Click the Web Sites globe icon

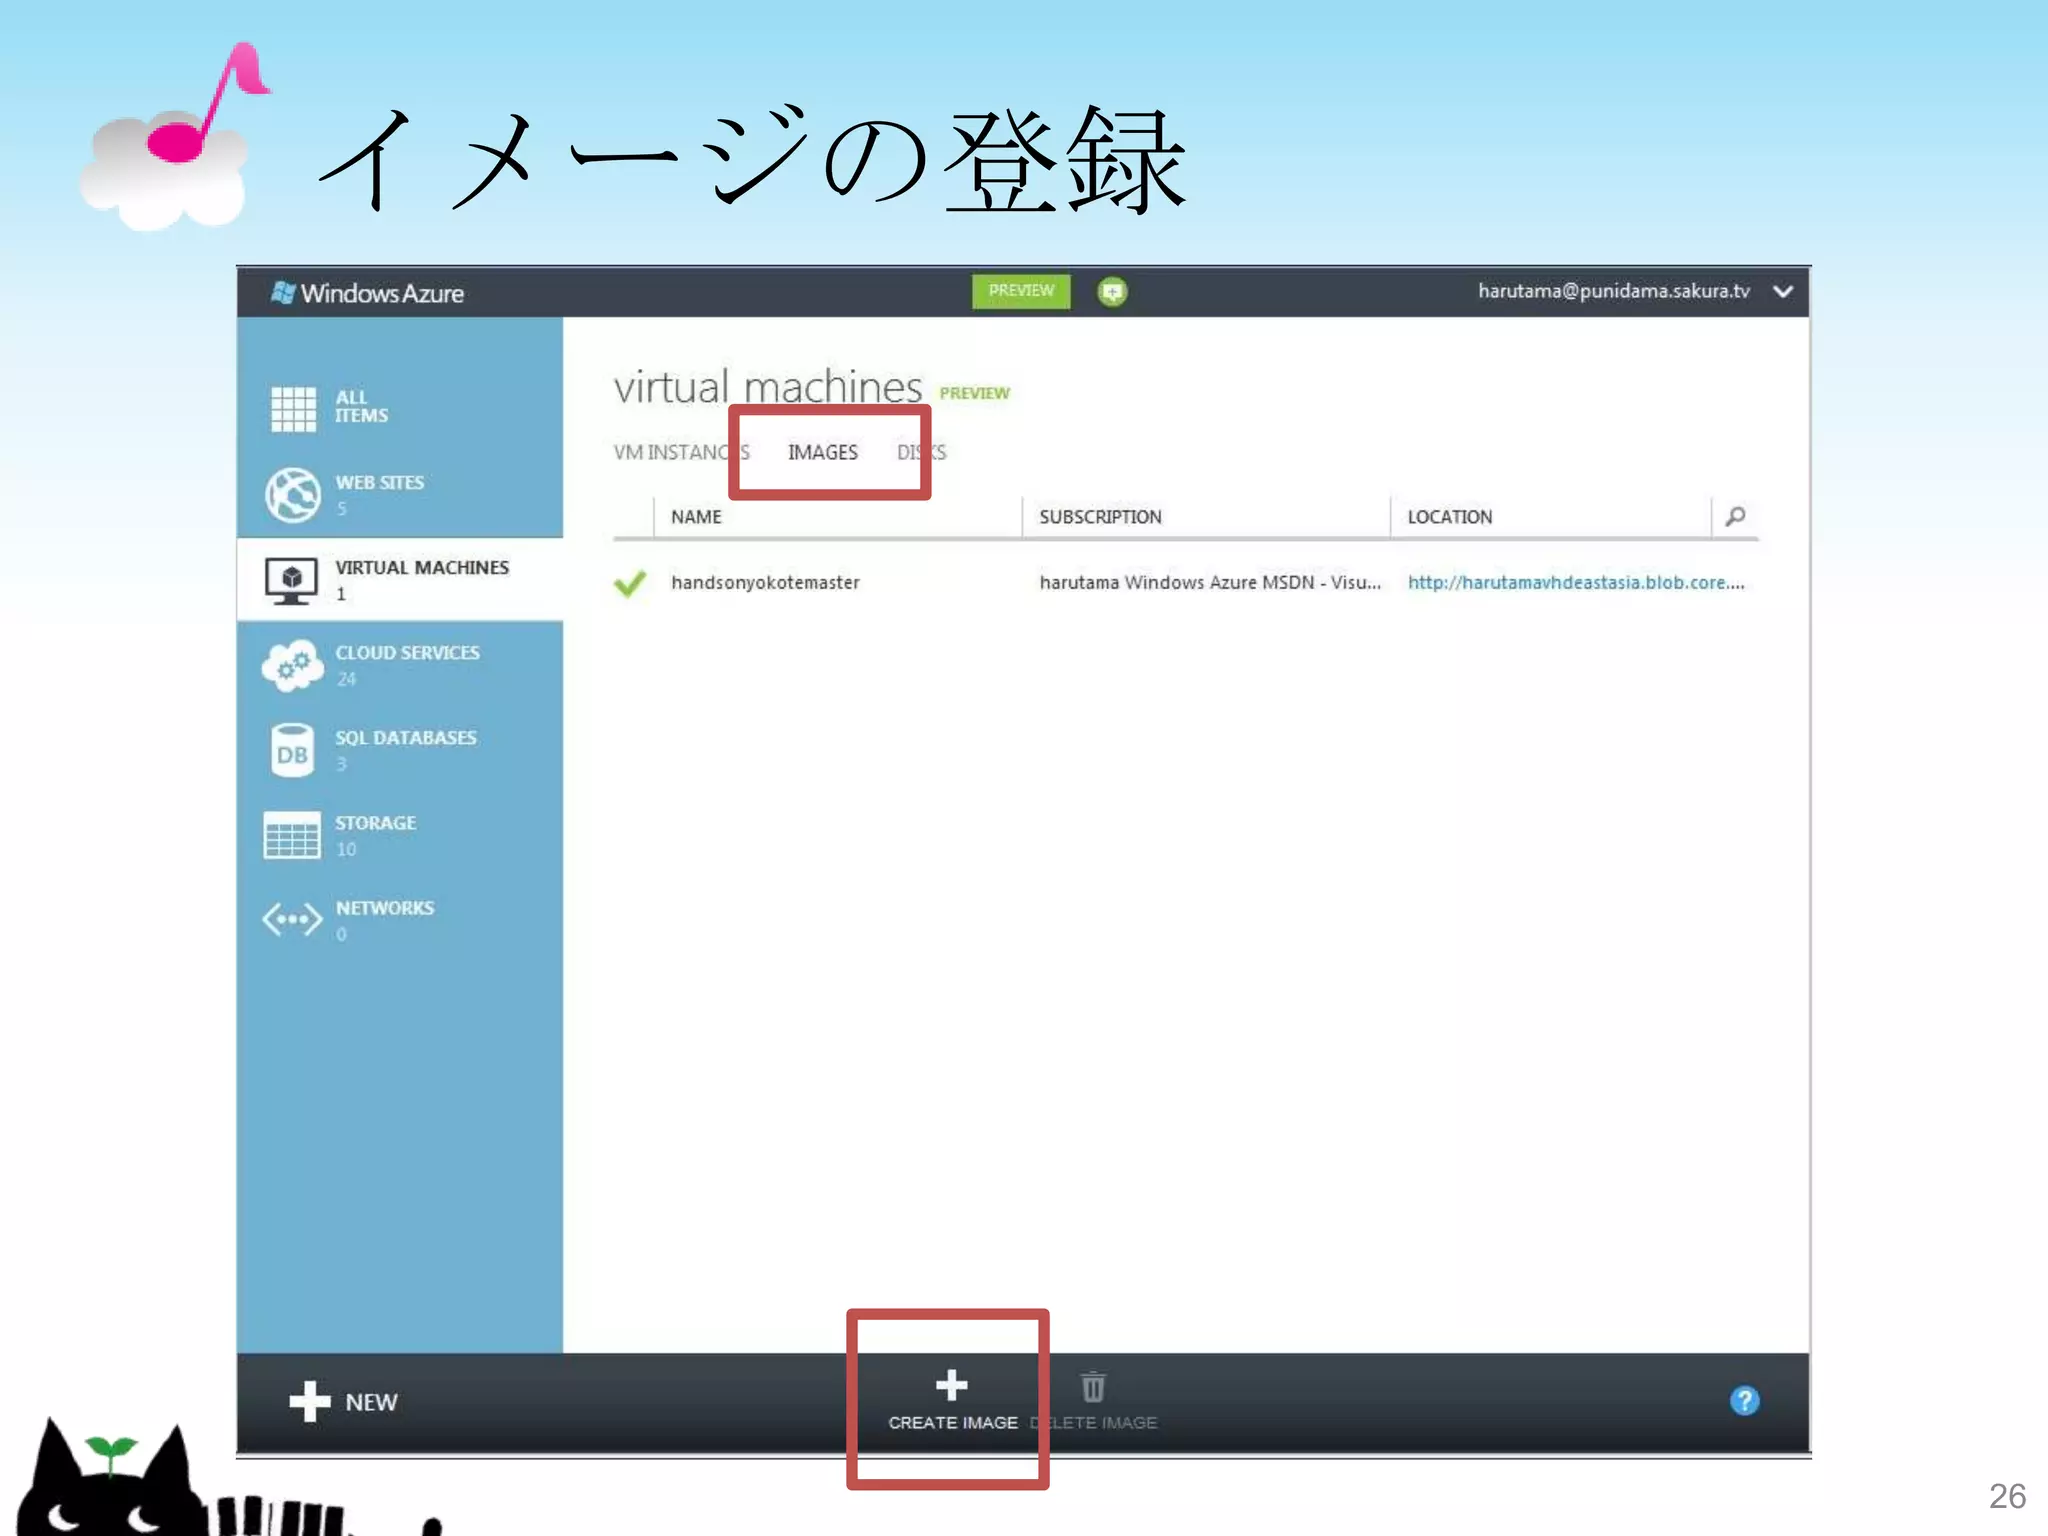293,494
